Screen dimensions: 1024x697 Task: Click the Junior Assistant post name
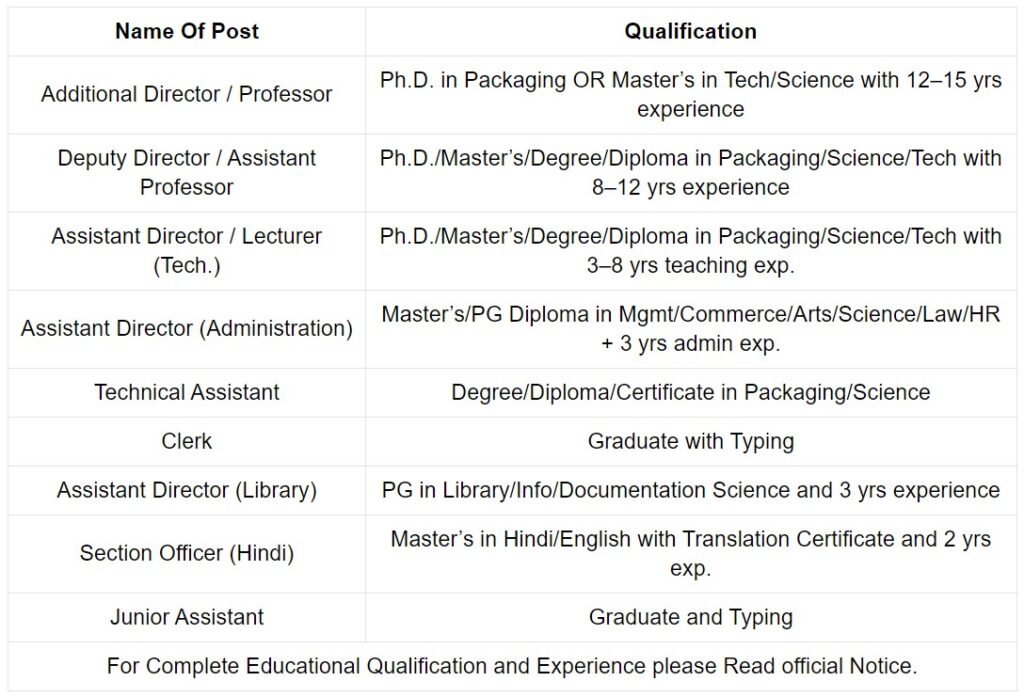point(187,617)
